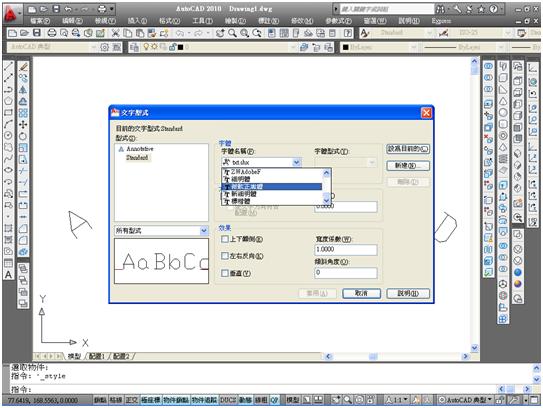Click the dialog Help (說明) button
543x408 pixels.
point(408,293)
